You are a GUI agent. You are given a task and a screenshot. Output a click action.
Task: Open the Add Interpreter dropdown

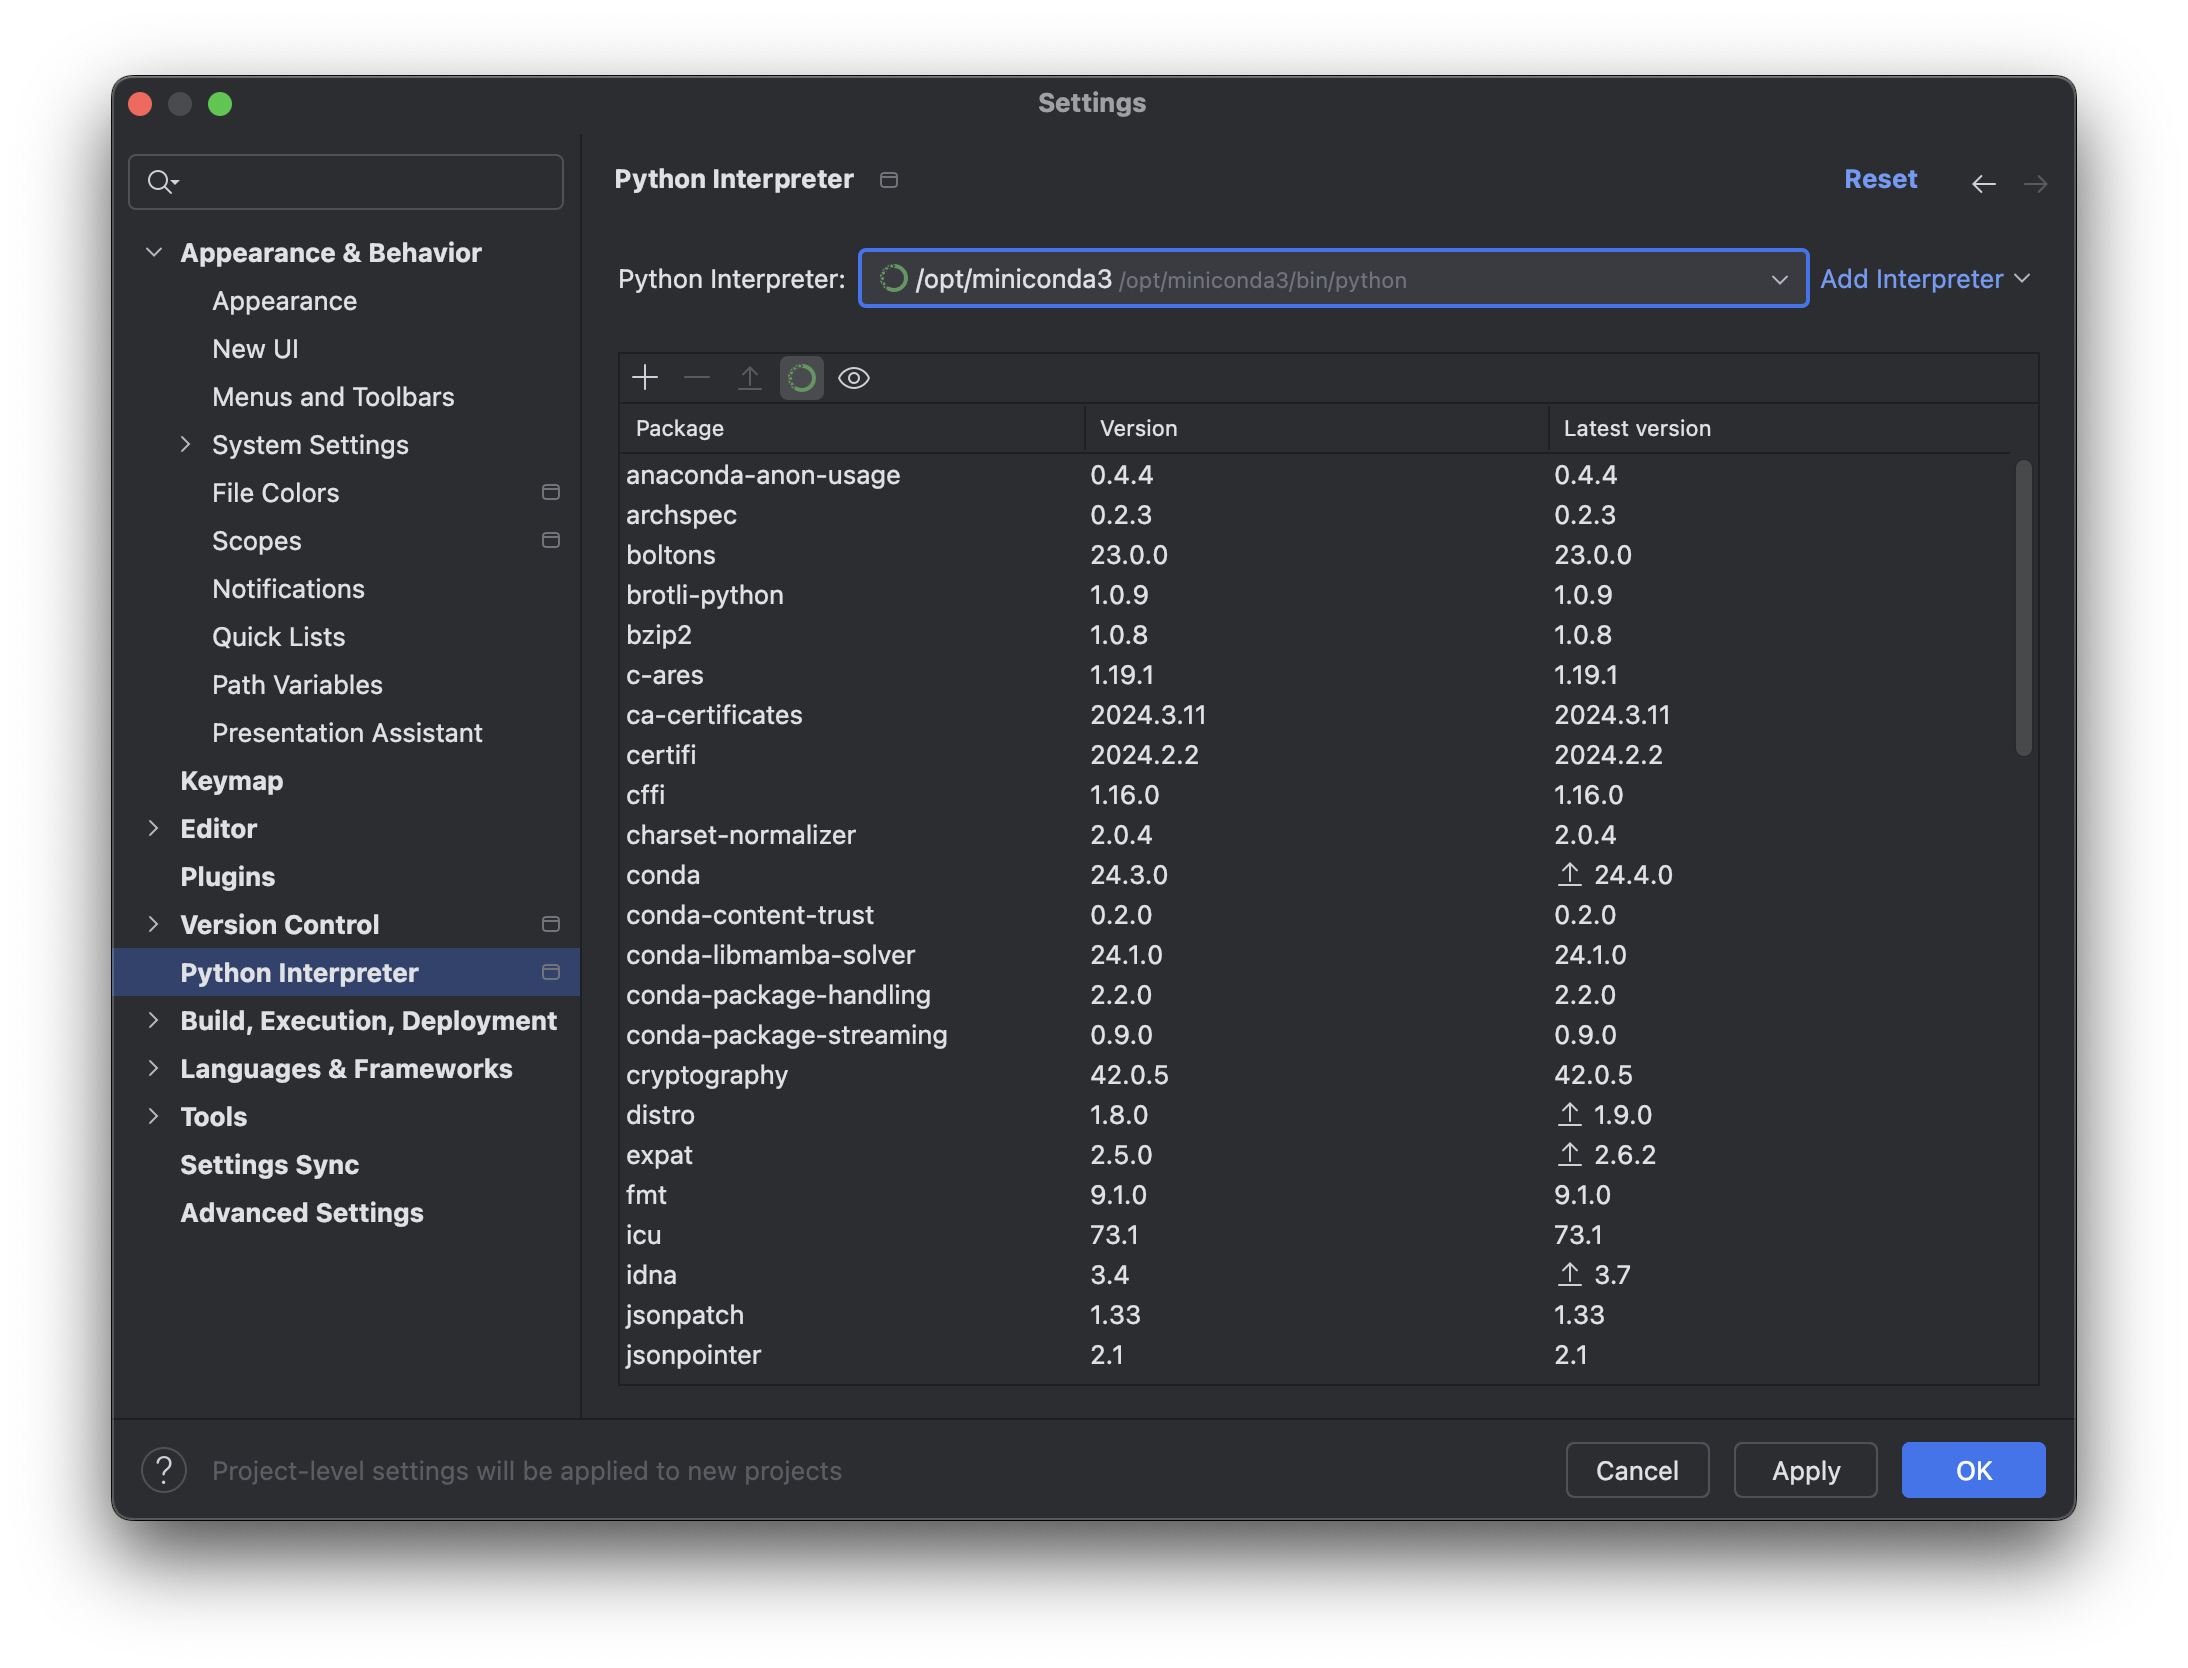pyautogui.click(x=1924, y=279)
